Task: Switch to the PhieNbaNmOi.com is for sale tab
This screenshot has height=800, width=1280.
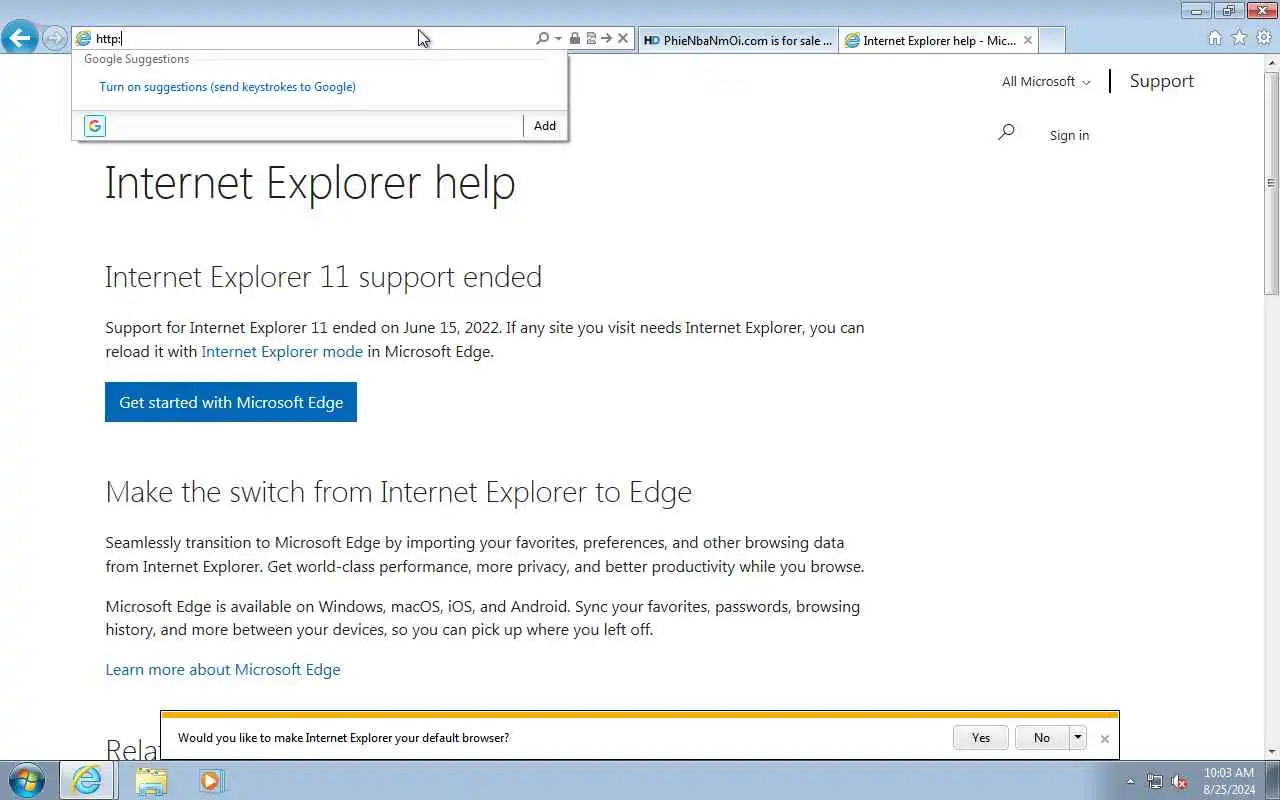Action: pos(738,40)
